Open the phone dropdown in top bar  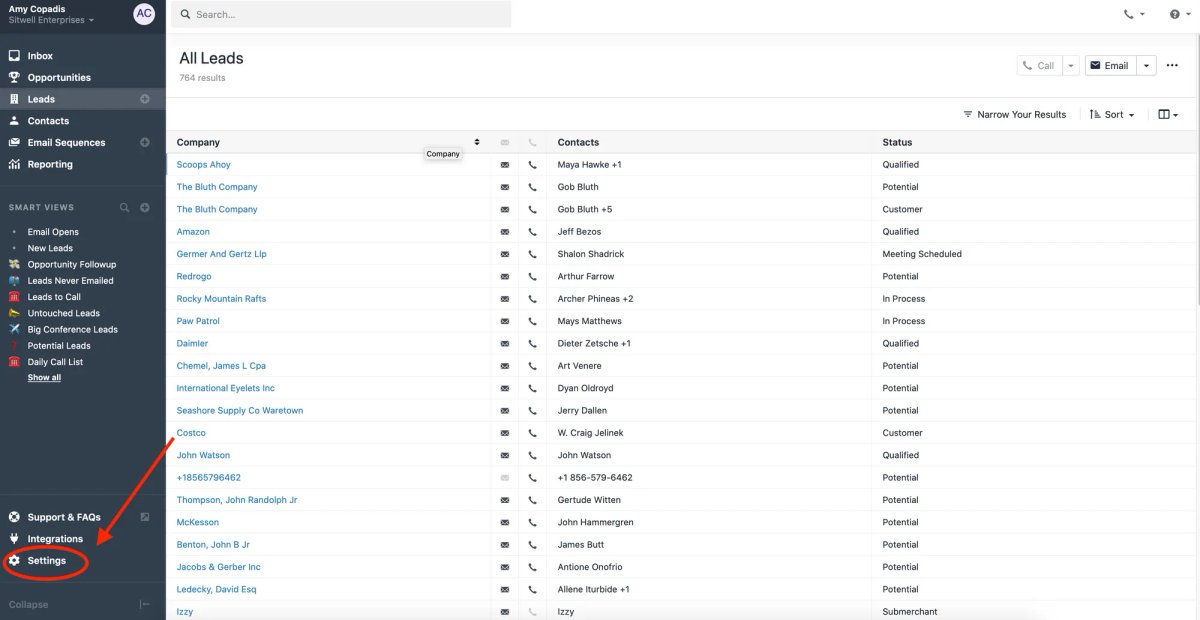(x=1134, y=14)
